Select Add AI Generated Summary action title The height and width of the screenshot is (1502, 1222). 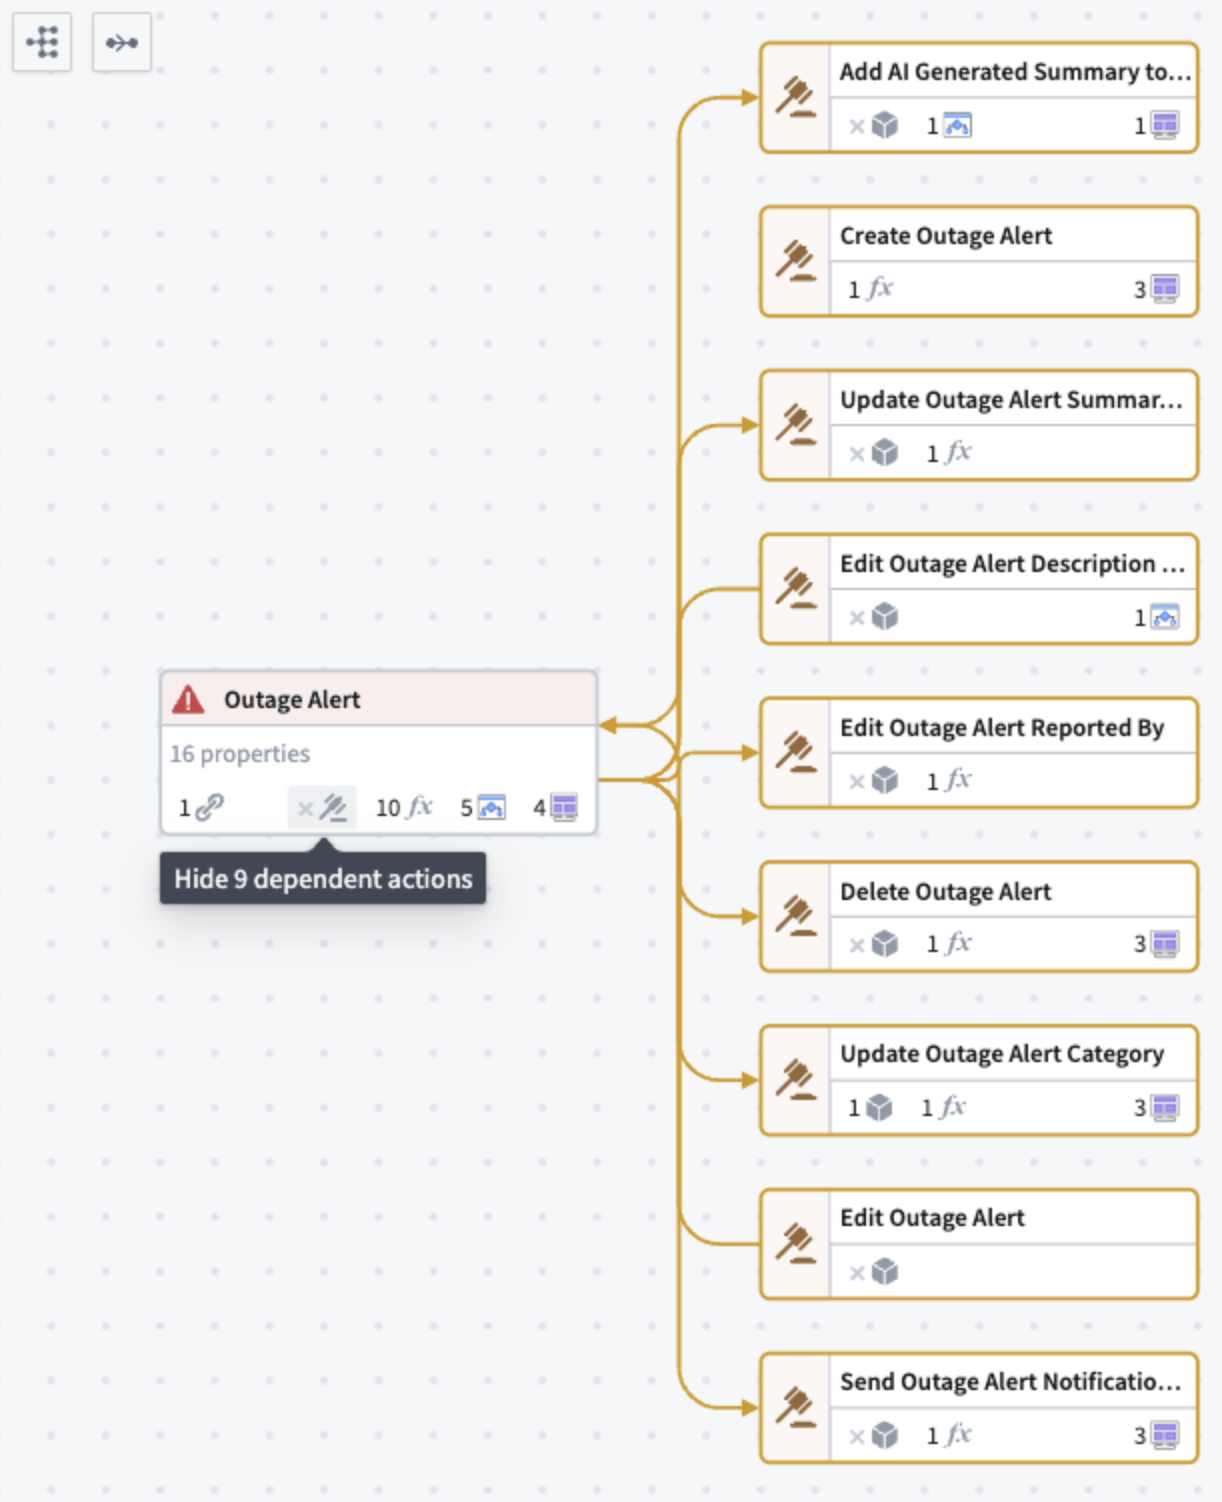click(1016, 72)
